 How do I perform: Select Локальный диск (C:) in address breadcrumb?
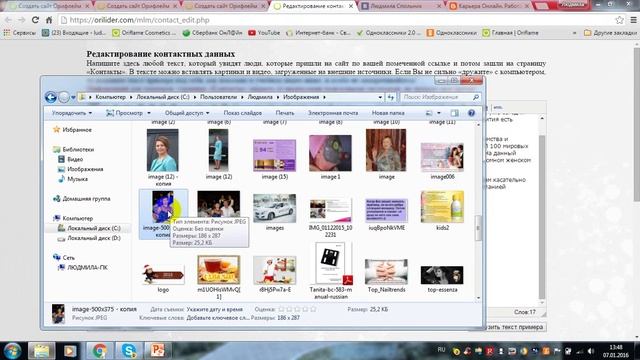[163, 97]
